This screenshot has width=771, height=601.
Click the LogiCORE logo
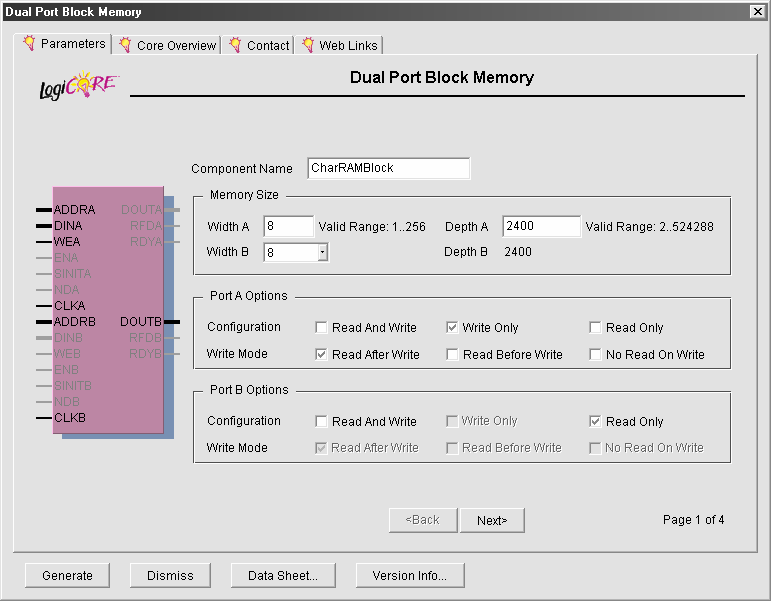79,86
